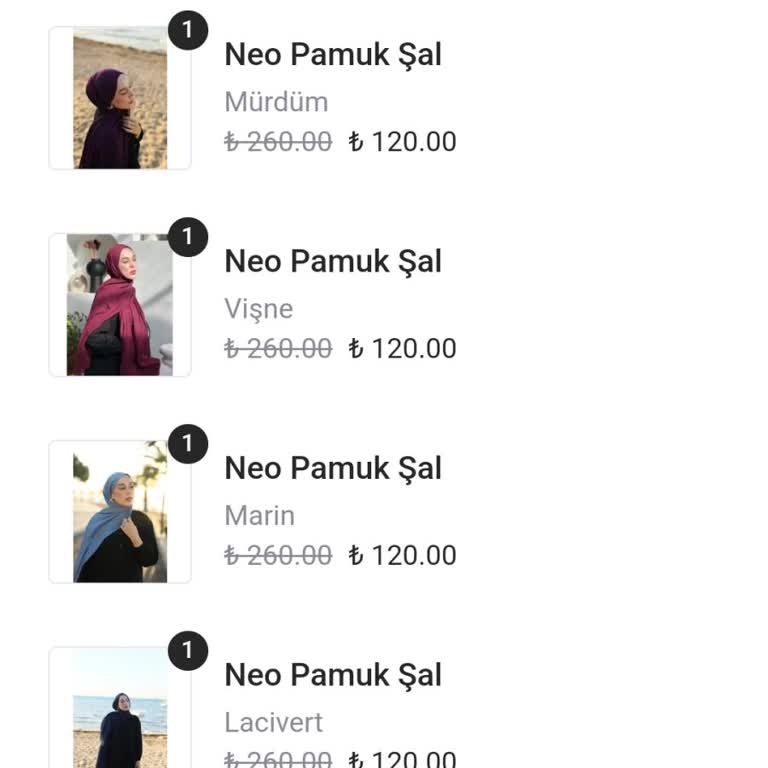The width and height of the screenshot is (768, 768).
Task: Open the Neo Pamuk Şal title above Marin
Action: pyautogui.click(x=333, y=468)
